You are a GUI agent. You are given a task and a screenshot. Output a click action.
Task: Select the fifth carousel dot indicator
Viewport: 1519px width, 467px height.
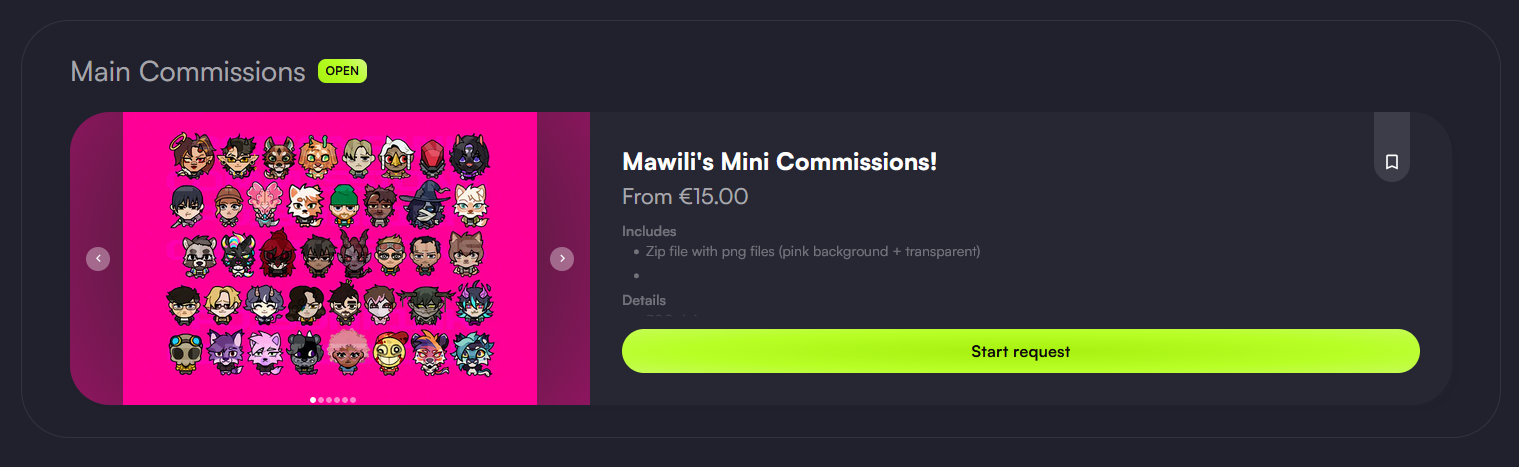coord(345,400)
